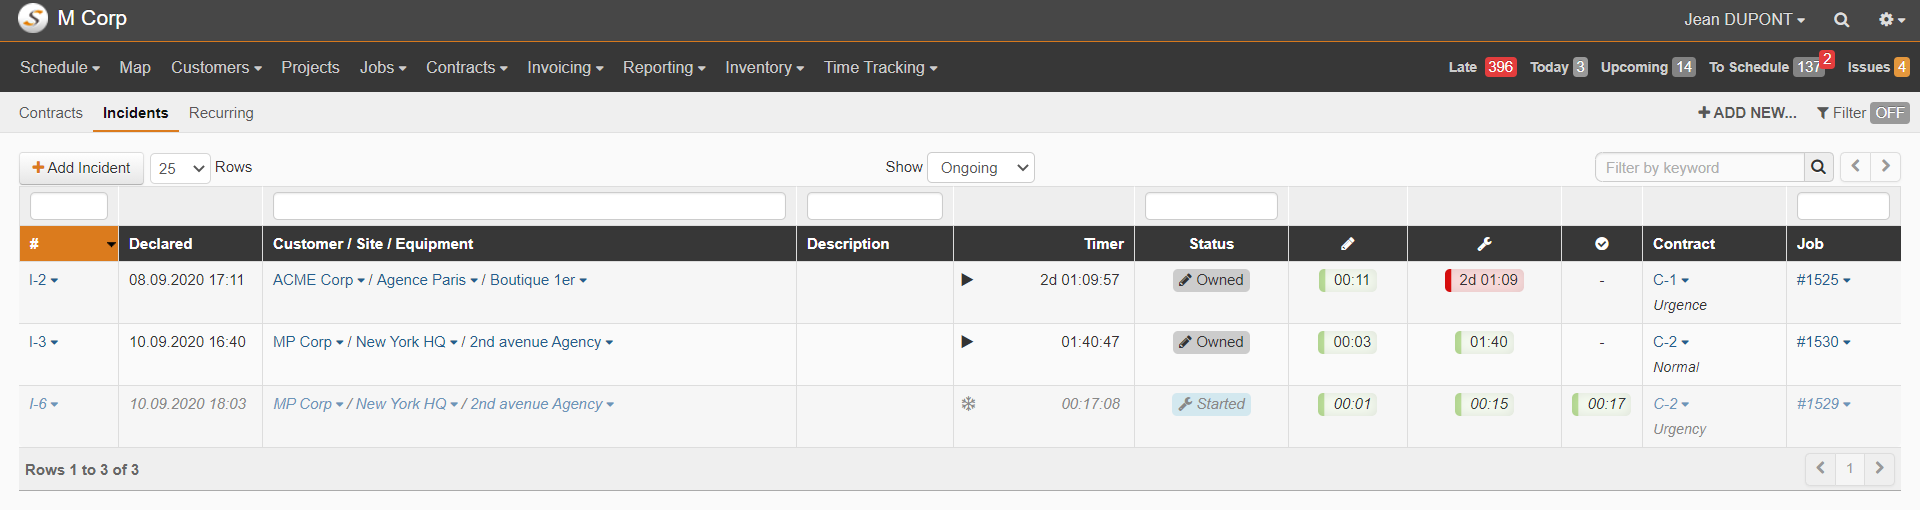The image size is (1920, 510).
Task: Click the pencil column header icon
Action: click(1347, 244)
